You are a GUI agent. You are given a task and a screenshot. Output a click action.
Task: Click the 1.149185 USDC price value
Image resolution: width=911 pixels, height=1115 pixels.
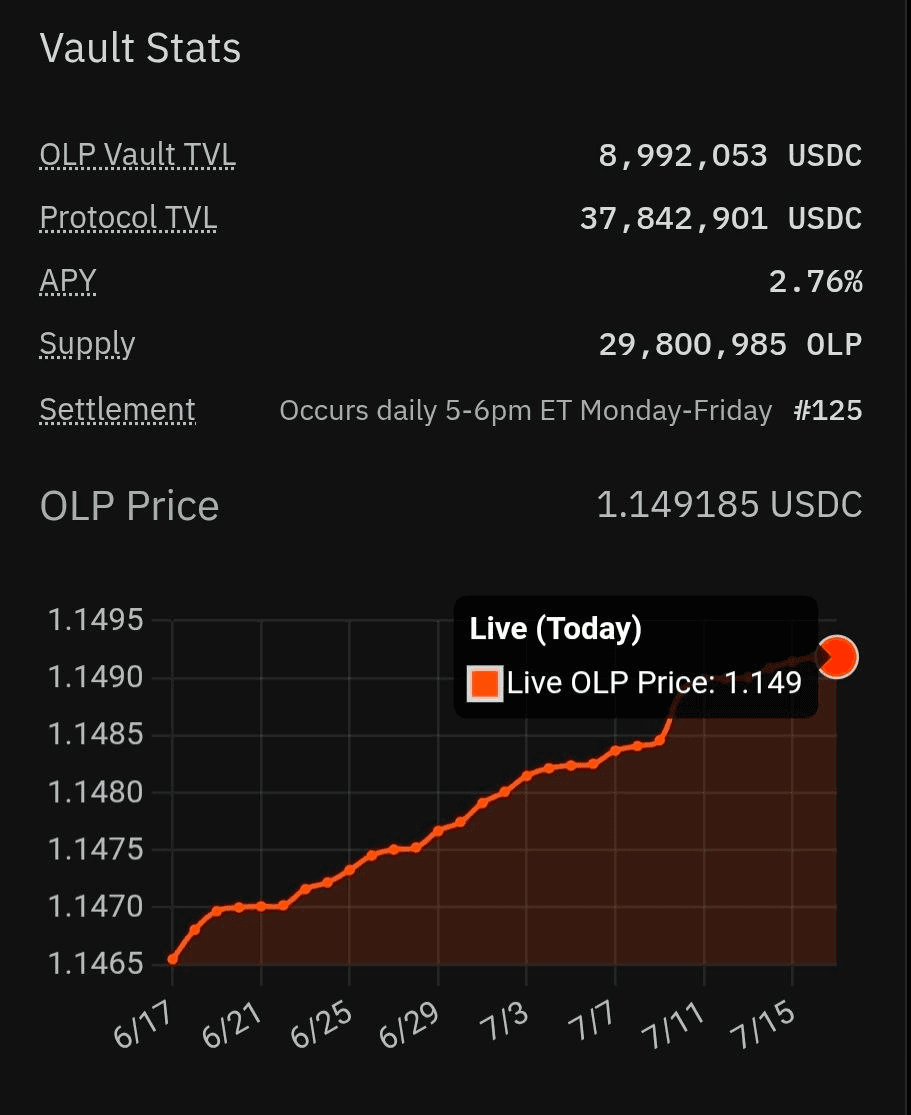coord(729,504)
